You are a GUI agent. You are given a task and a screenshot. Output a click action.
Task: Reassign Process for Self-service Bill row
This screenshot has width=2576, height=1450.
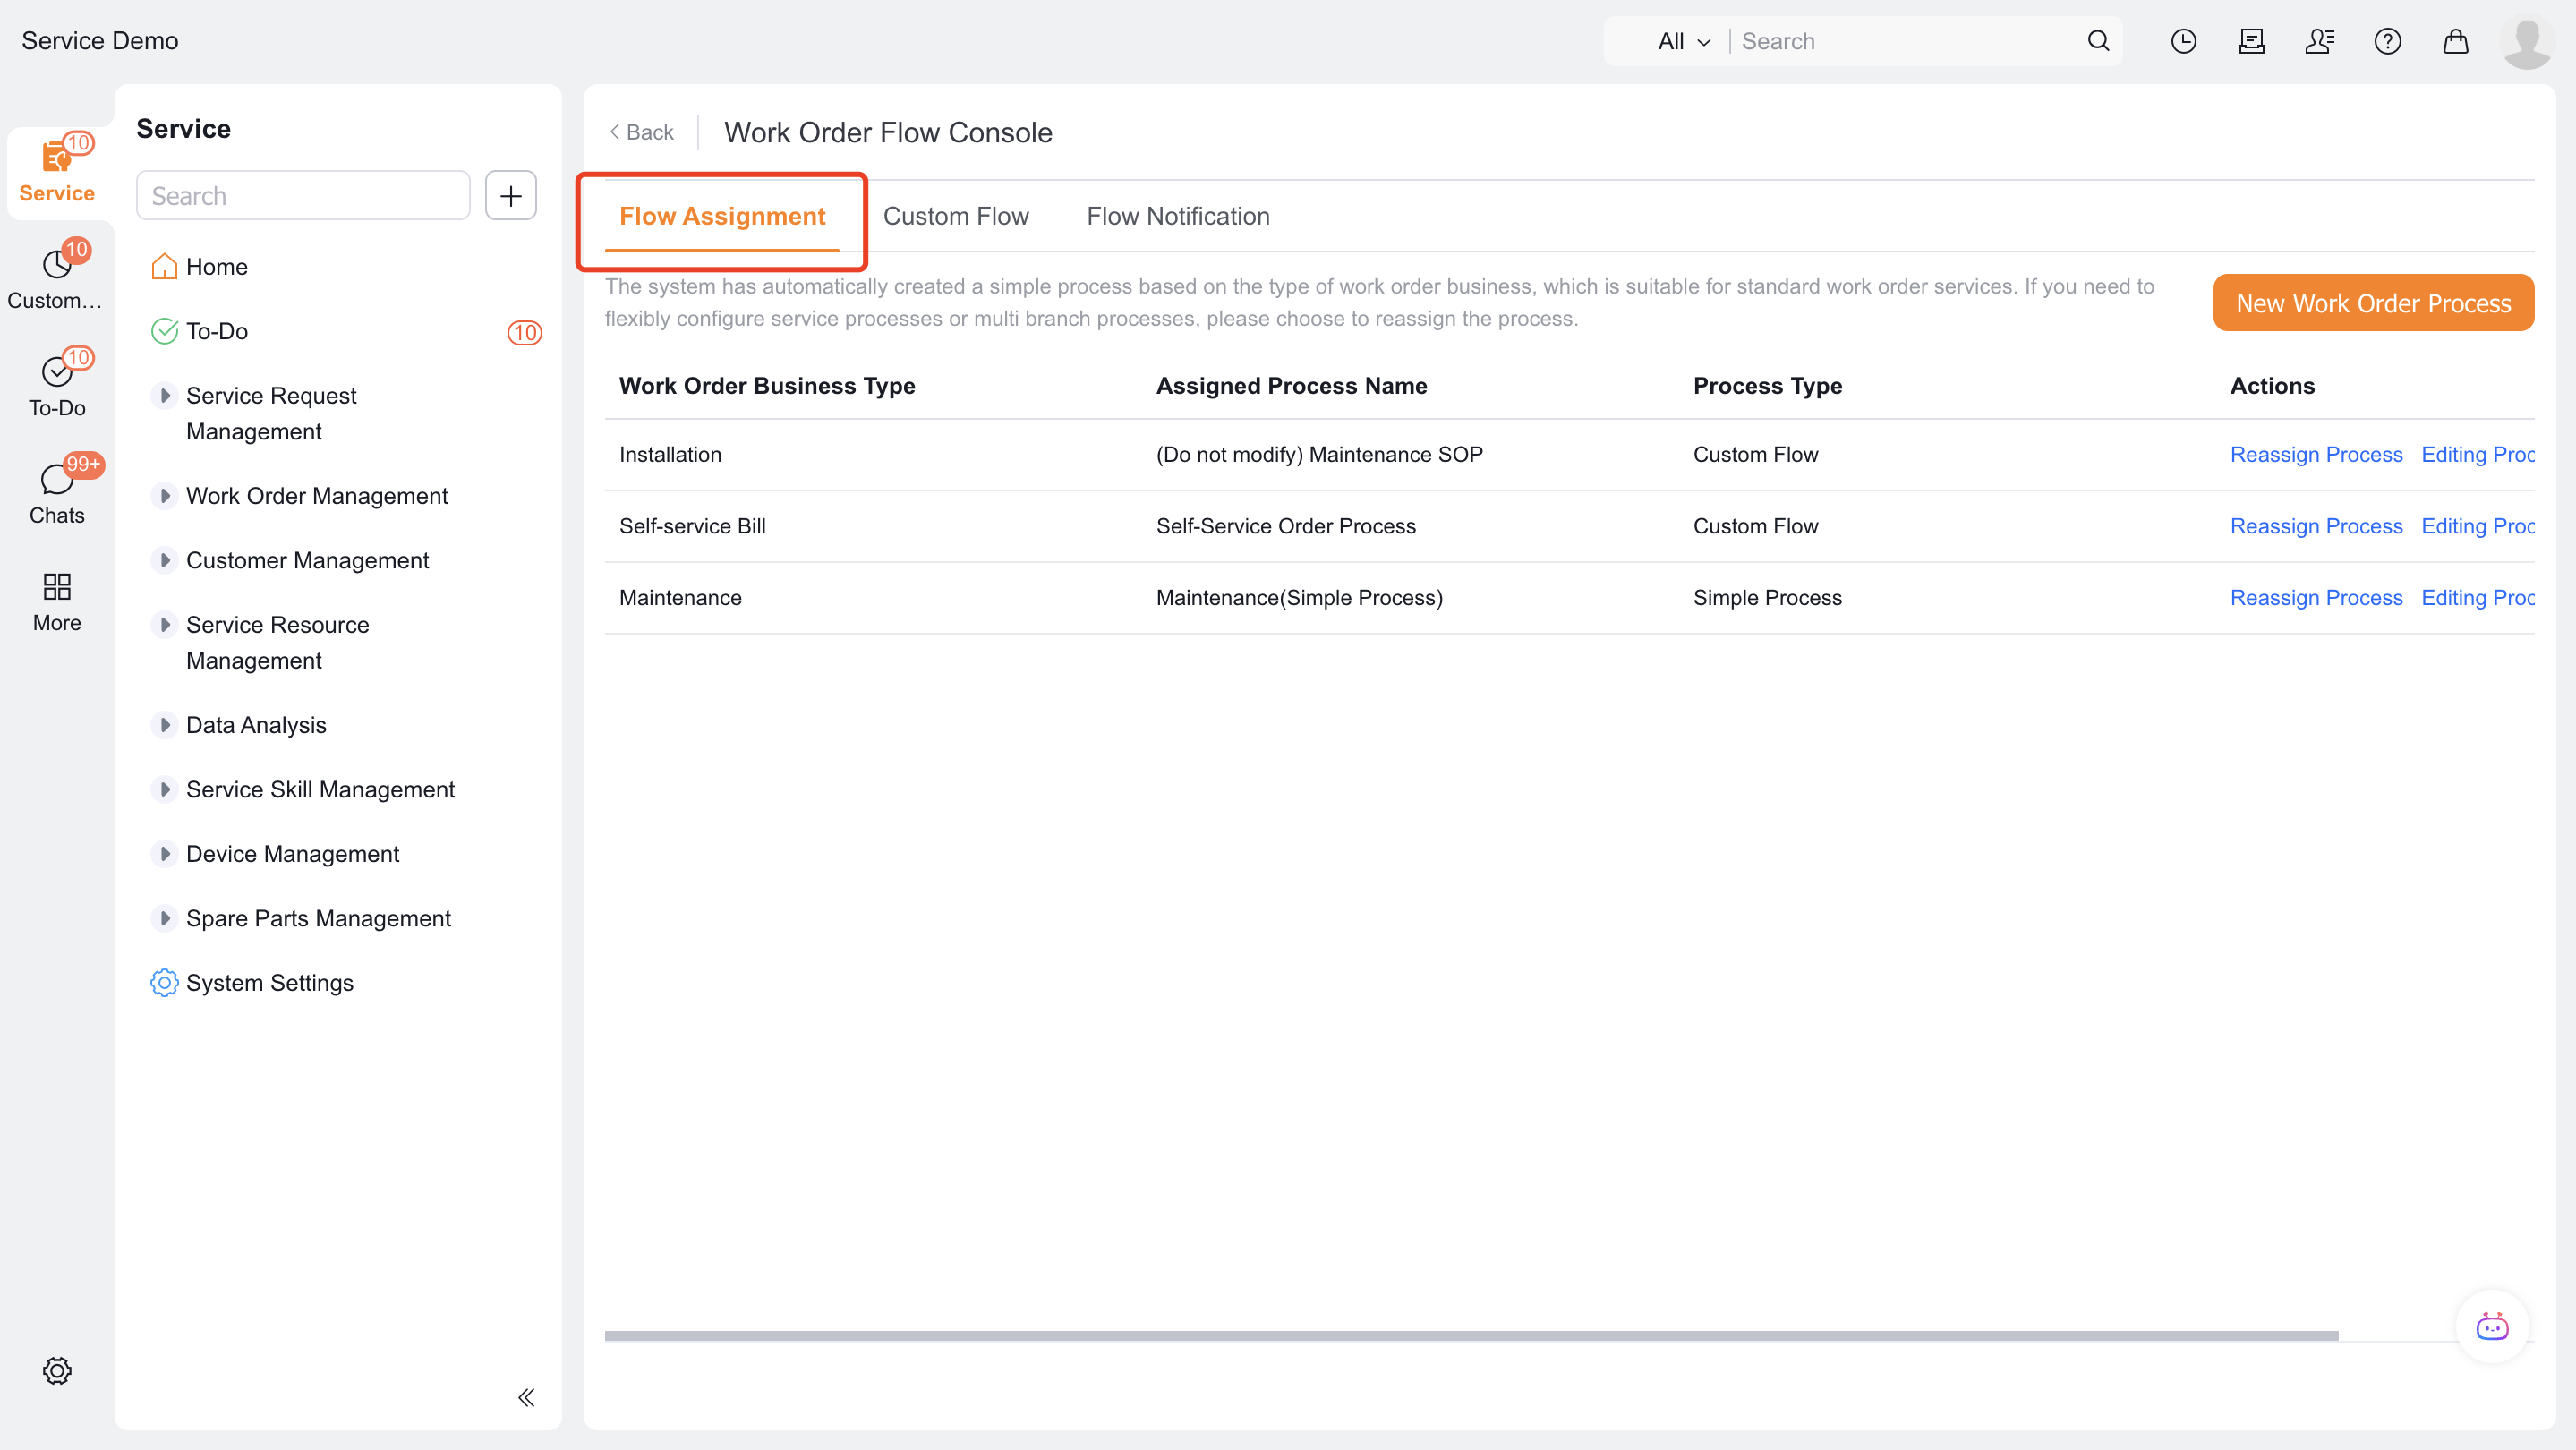pyautogui.click(x=2316, y=526)
